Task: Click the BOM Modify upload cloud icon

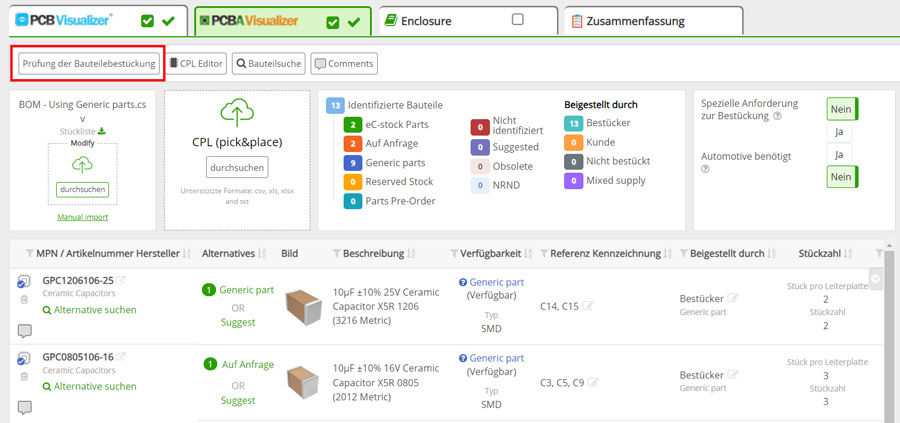Action: coord(83,166)
